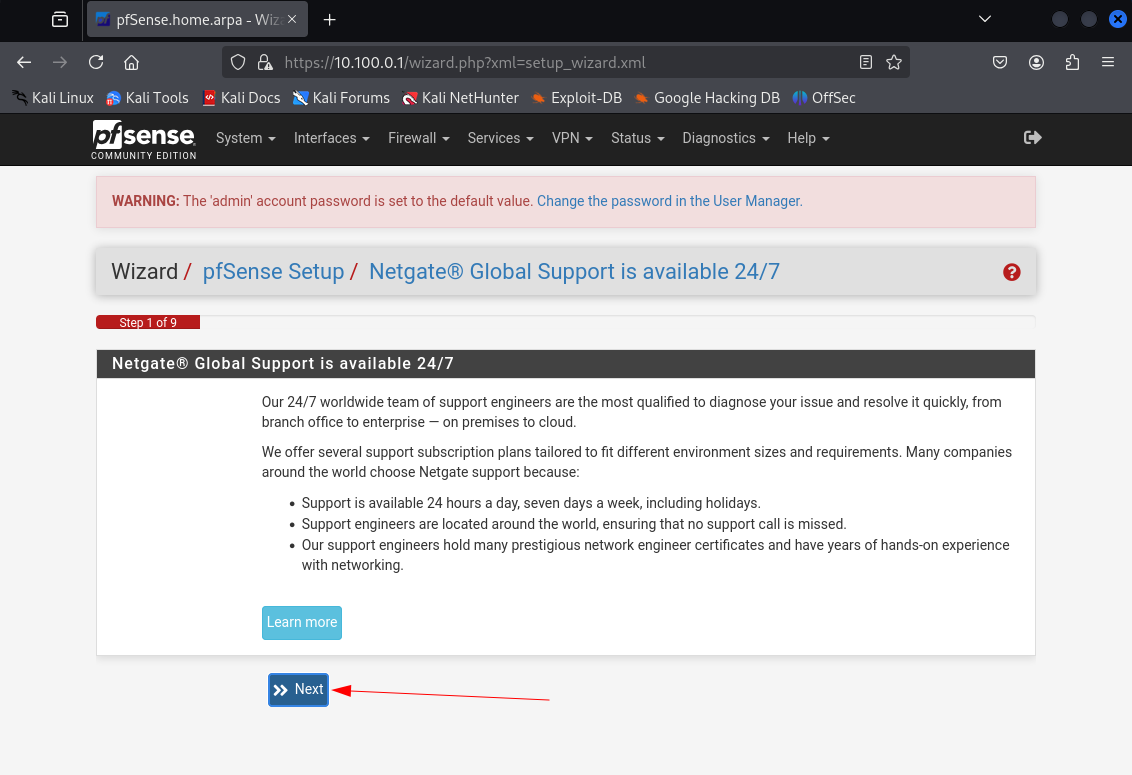Image resolution: width=1132 pixels, height=775 pixels.
Task: Open Google Hacking DB bookmark
Action: pyautogui.click(x=707, y=98)
